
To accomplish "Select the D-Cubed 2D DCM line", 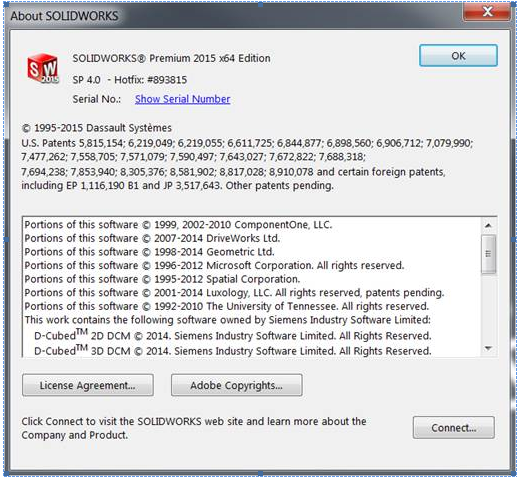I will click(233, 335).
